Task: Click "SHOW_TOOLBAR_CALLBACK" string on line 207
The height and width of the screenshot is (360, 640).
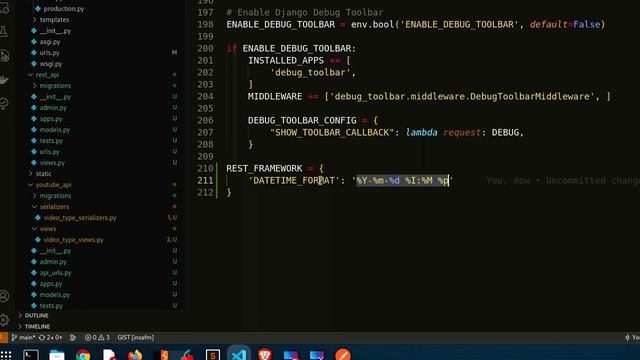Action: click(332, 133)
